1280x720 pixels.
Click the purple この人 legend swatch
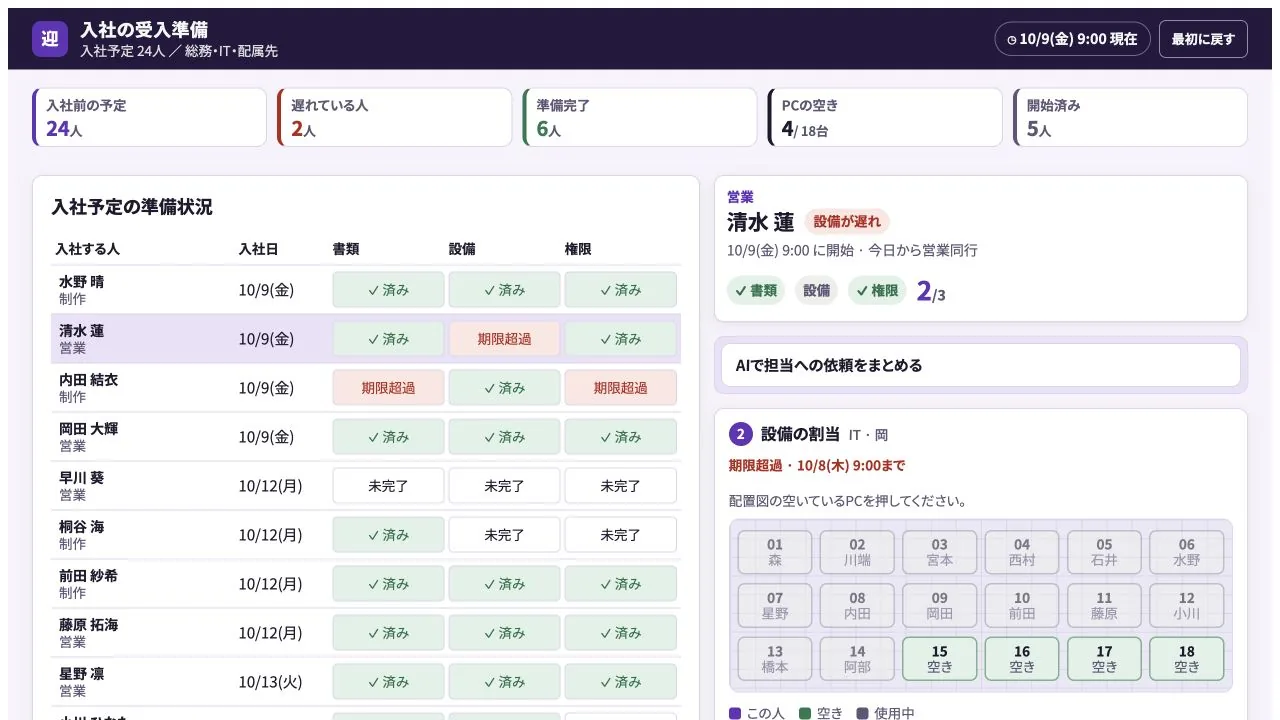735,714
